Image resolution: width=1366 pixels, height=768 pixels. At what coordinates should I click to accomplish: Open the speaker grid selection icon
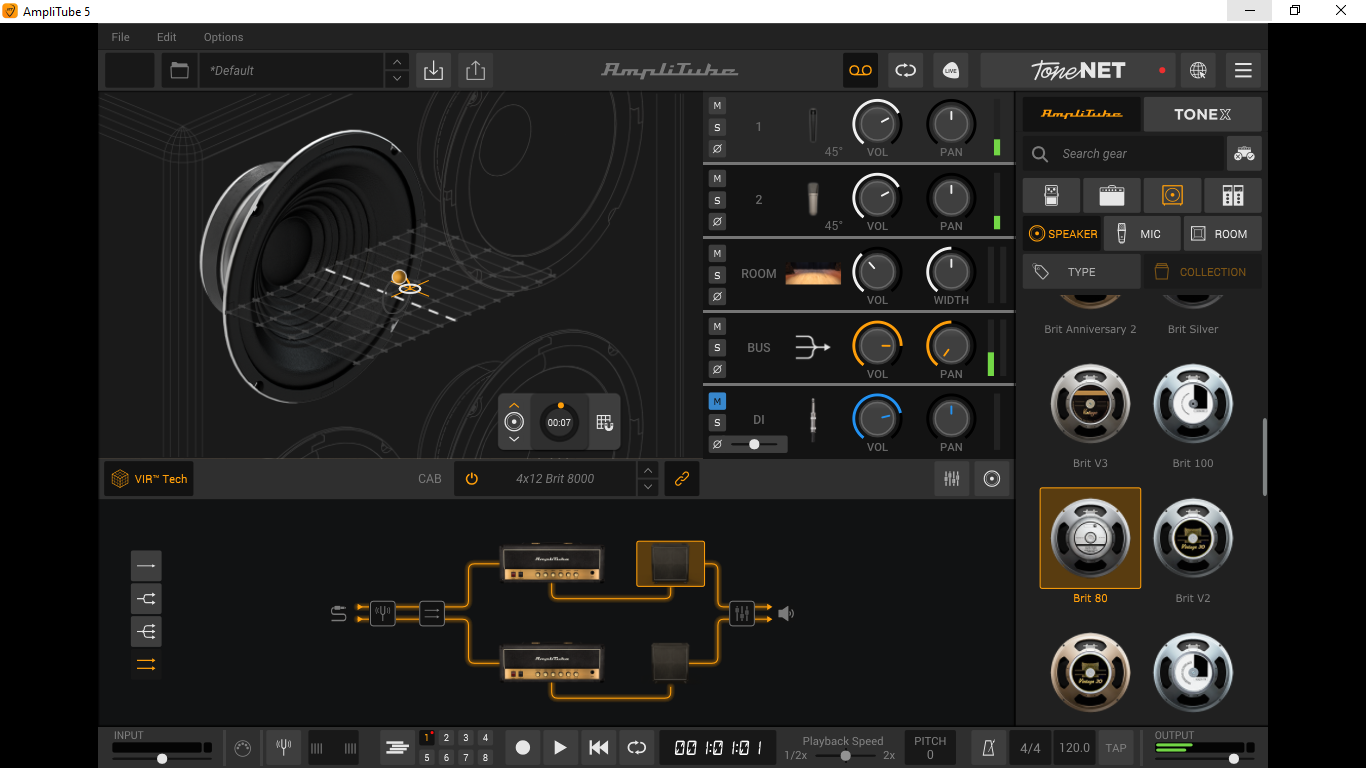click(604, 422)
